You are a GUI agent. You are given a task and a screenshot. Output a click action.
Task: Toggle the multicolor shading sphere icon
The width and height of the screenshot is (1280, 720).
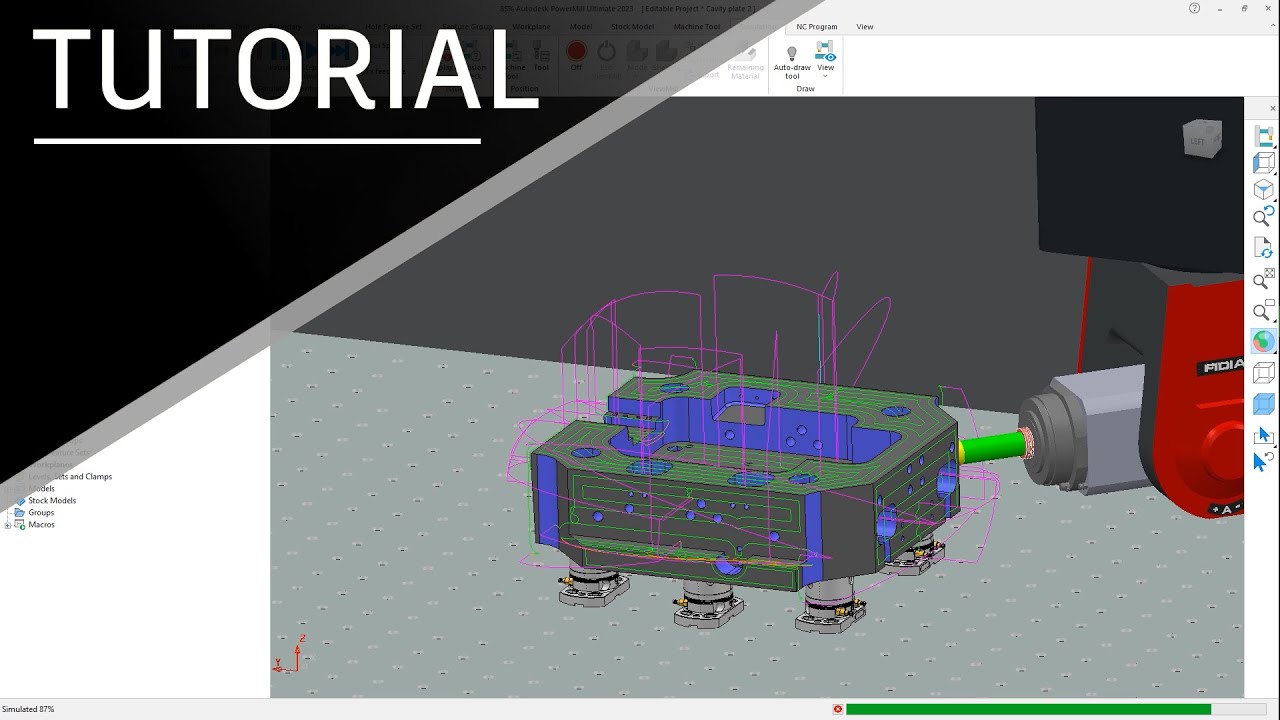[1264, 342]
